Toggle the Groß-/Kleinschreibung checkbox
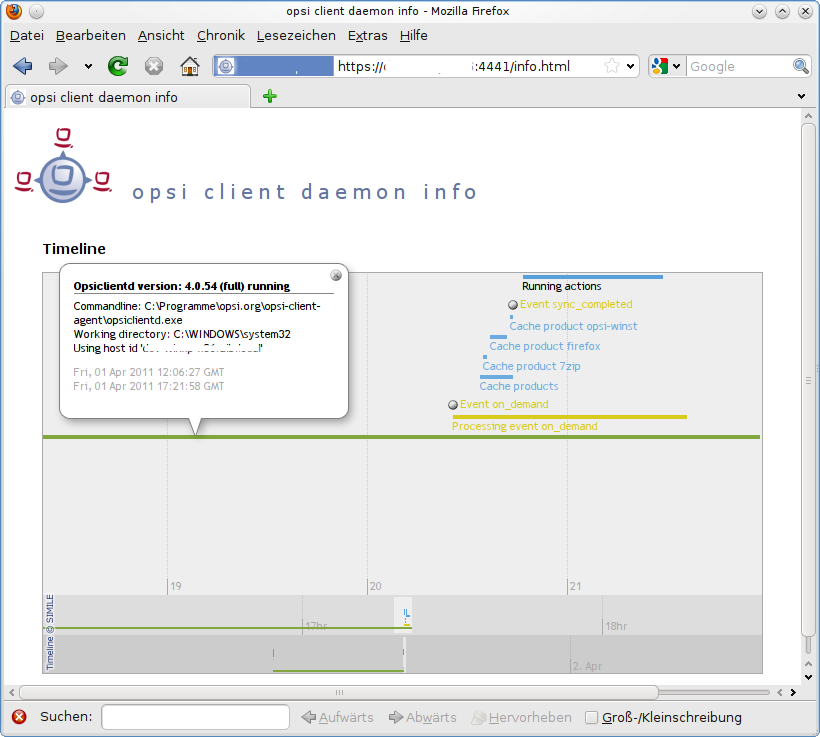The height and width of the screenshot is (737, 820). coord(591,717)
